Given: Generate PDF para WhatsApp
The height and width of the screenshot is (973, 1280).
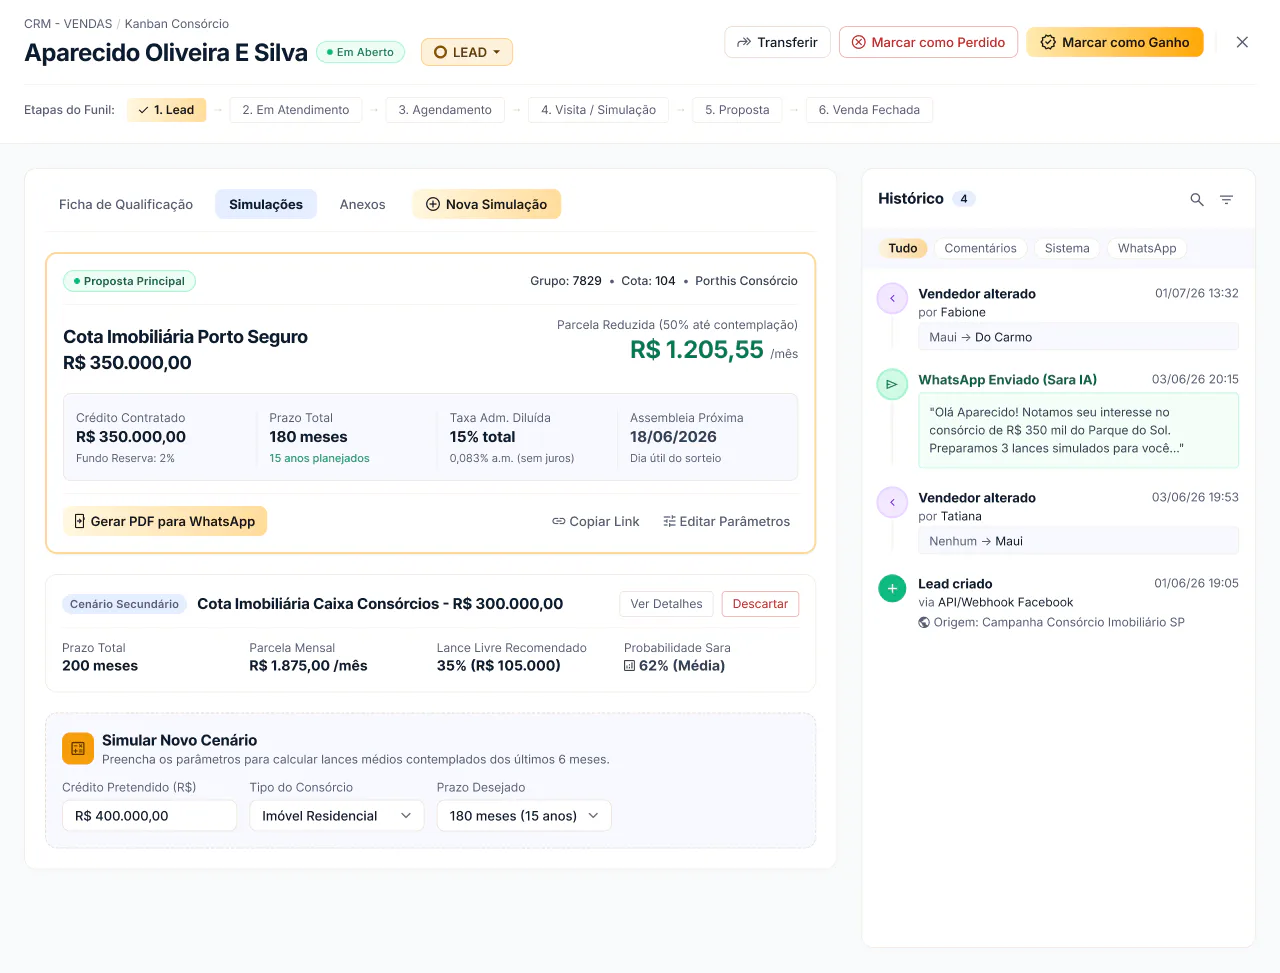Looking at the screenshot, I should (165, 521).
